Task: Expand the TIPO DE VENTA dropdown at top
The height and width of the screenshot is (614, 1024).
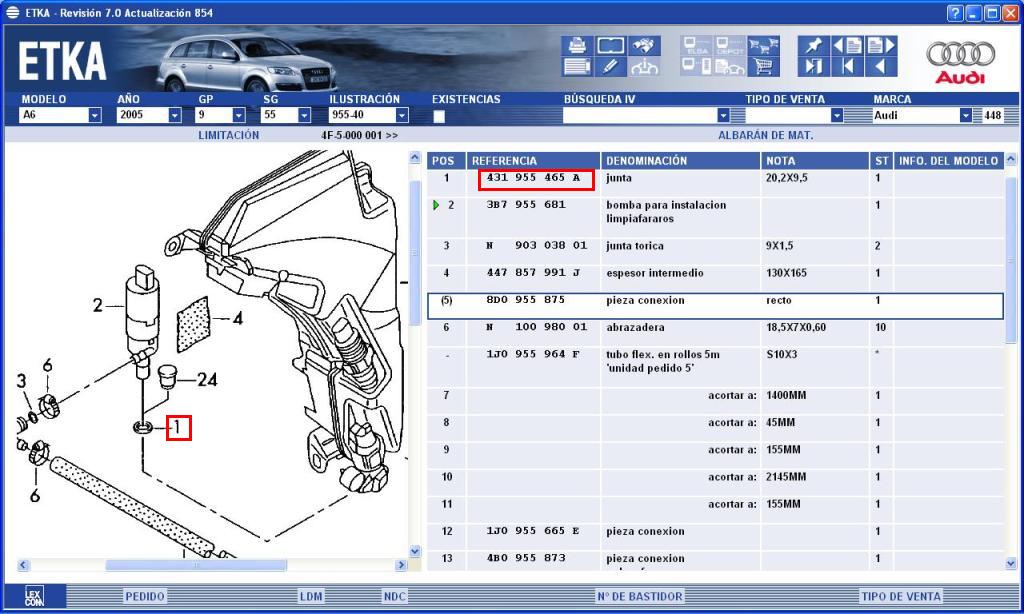Action: [x=837, y=116]
